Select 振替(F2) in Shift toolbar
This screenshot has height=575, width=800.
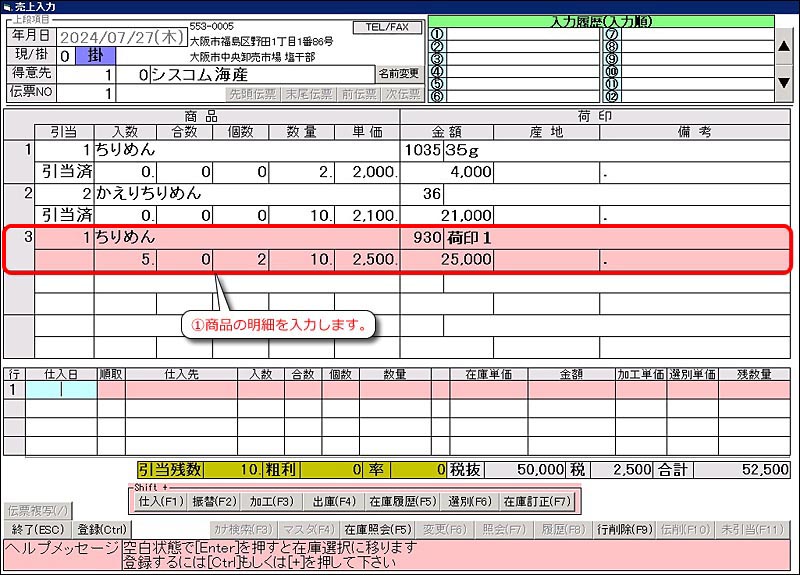[215, 501]
